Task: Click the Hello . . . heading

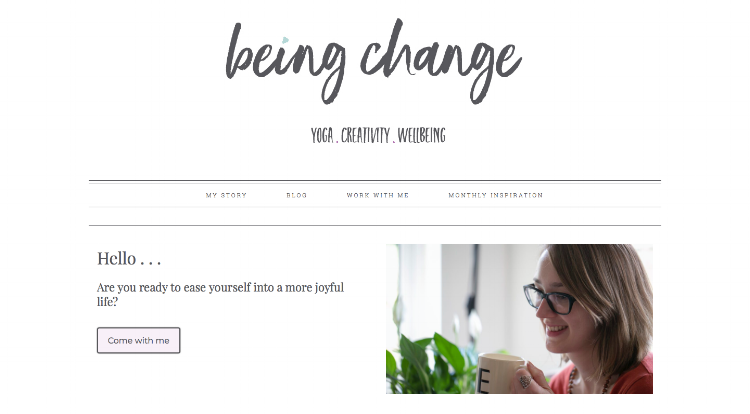Action: (129, 259)
